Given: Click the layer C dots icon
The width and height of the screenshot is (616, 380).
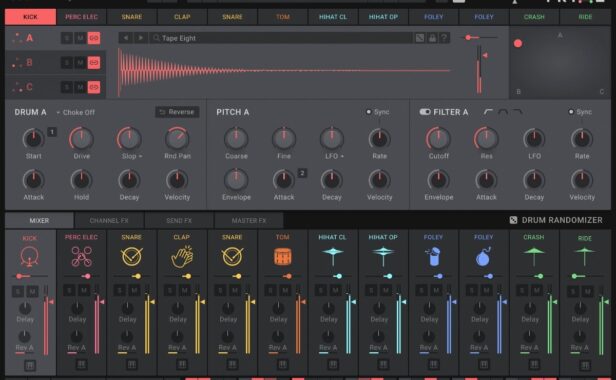Looking at the screenshot, I should click(17, 87).
